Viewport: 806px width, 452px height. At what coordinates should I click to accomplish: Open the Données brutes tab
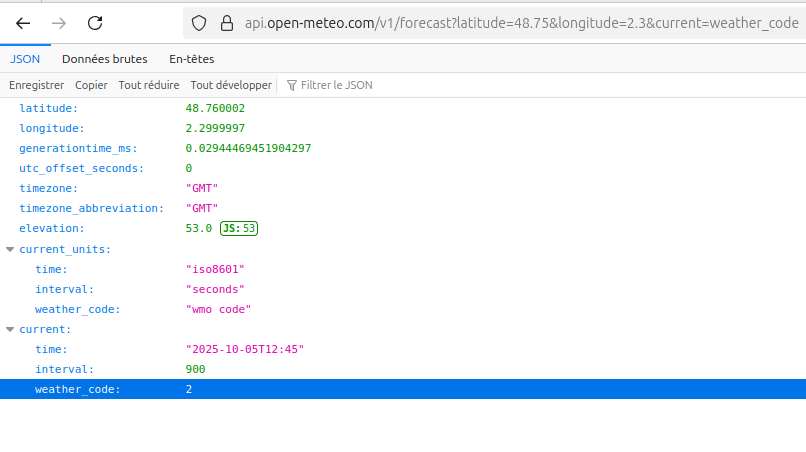point(105,59)
